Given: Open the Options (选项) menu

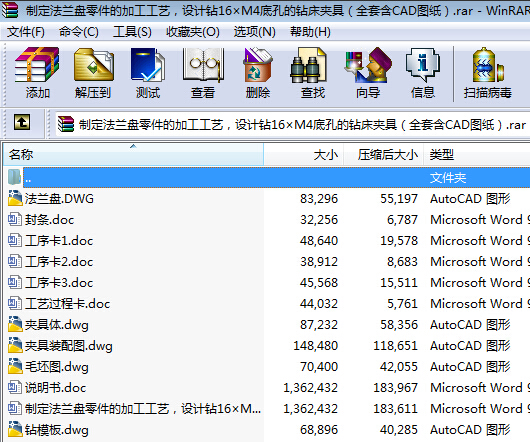Looking at the screenshot, I should click(255, 32).
